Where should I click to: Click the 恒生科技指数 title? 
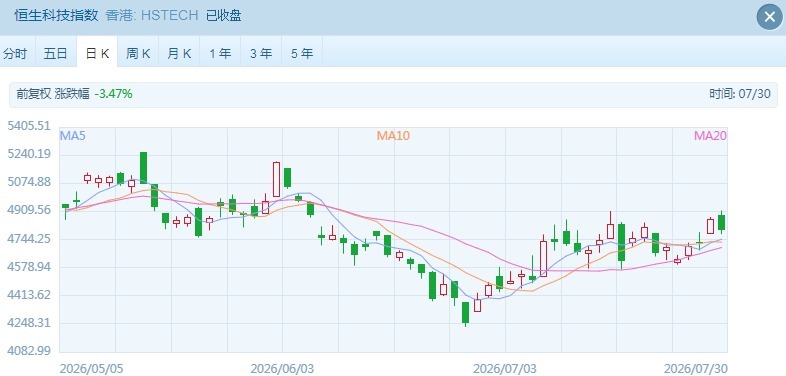[x=56, y=16]
